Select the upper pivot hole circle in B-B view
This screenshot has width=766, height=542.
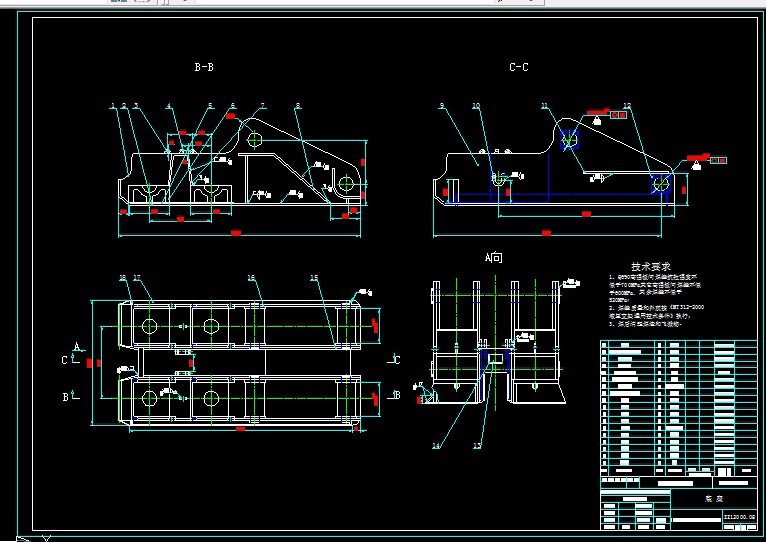(255, 140)
